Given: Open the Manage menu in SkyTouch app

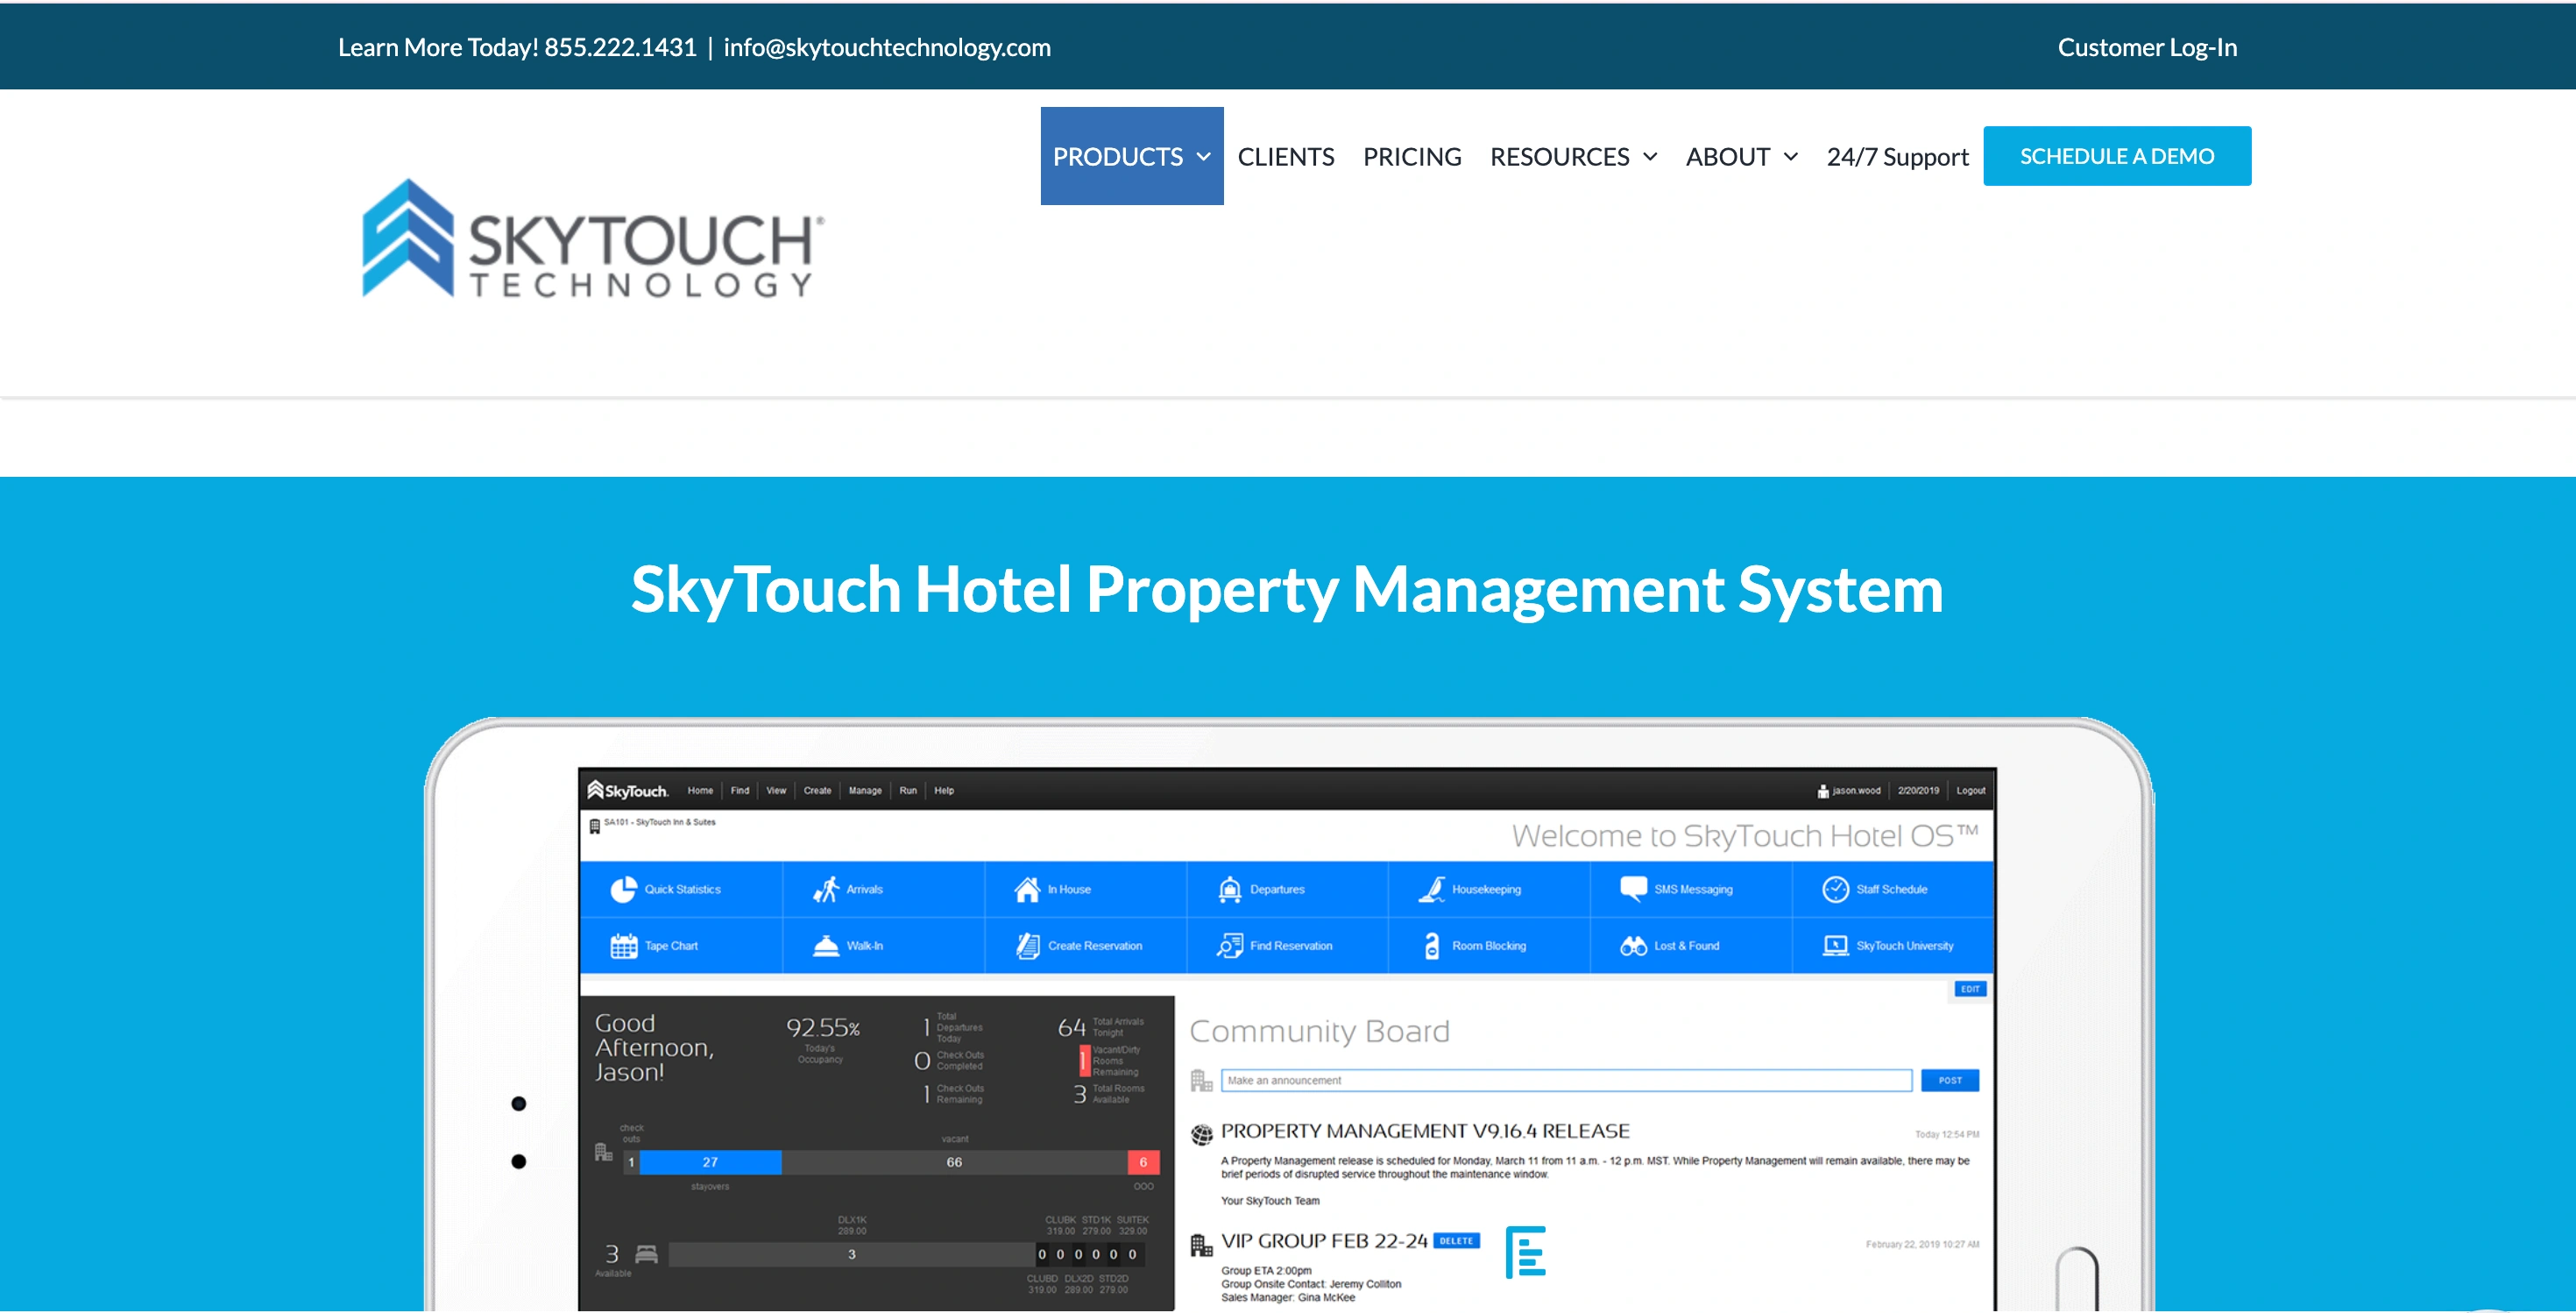Looking at the screenshot, I should point(865,790).
